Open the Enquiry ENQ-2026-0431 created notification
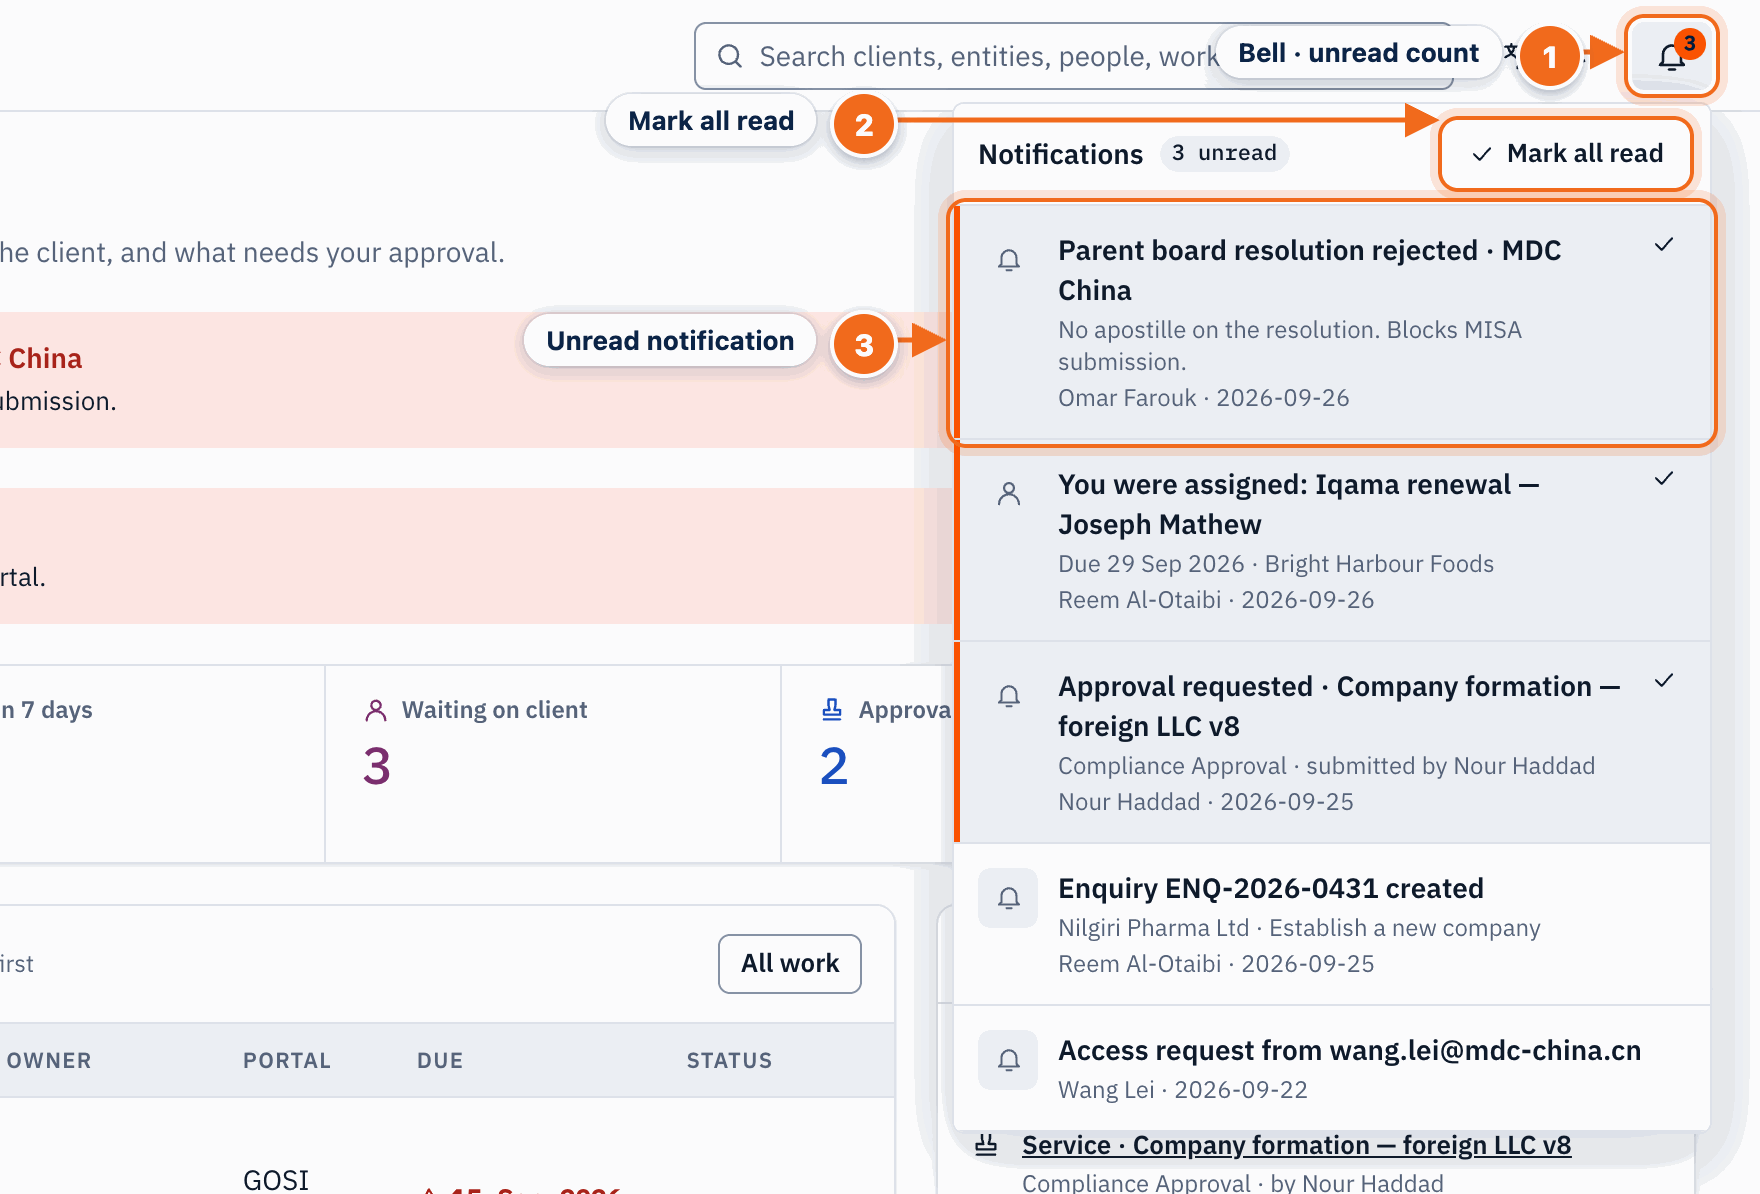The width and height of the screenshot is (1760, 1194). (1333, 925)
